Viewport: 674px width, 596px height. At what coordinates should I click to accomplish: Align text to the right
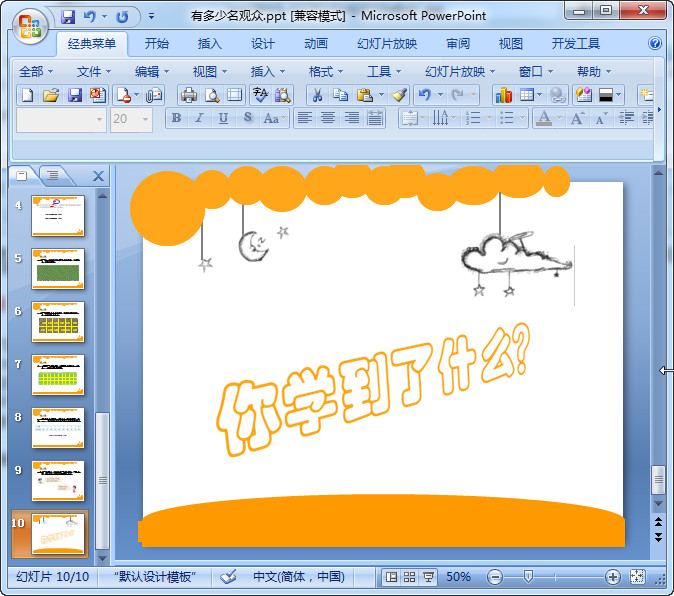(352, 118)
